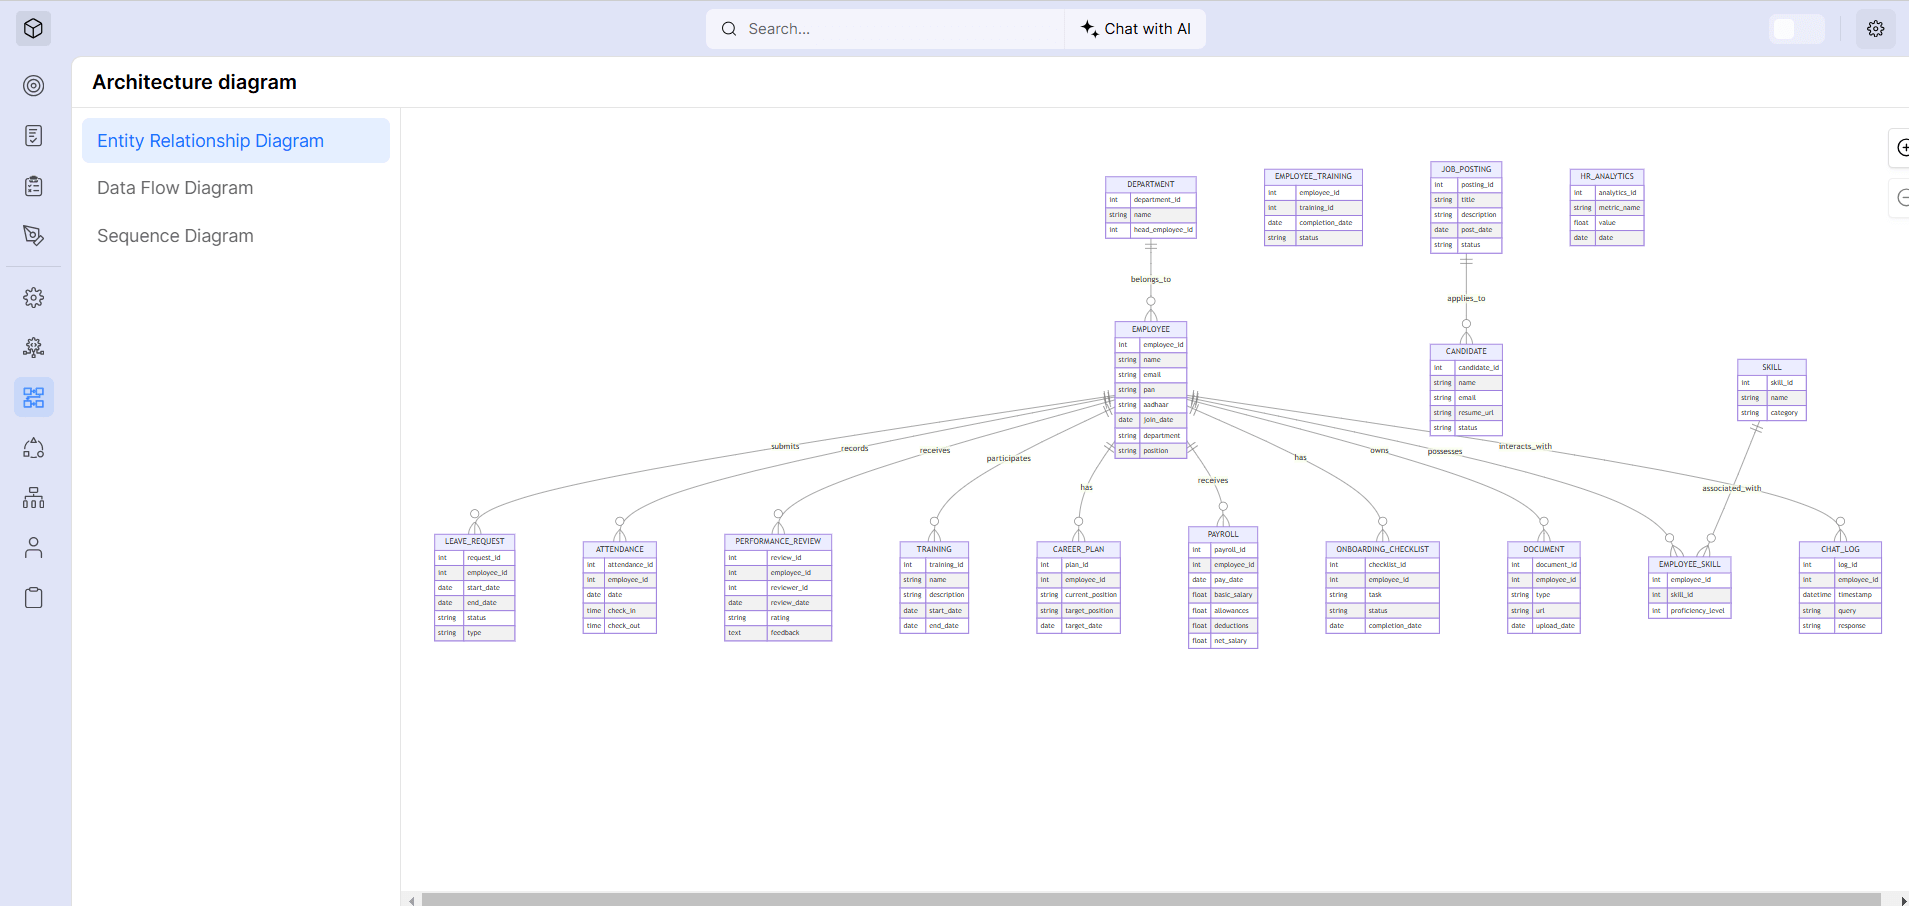Image resolution: width=1909 pixels, height=906 pixels.
Task: Click the ATTENDANCE entity header
Action: [x=620, y=549]
